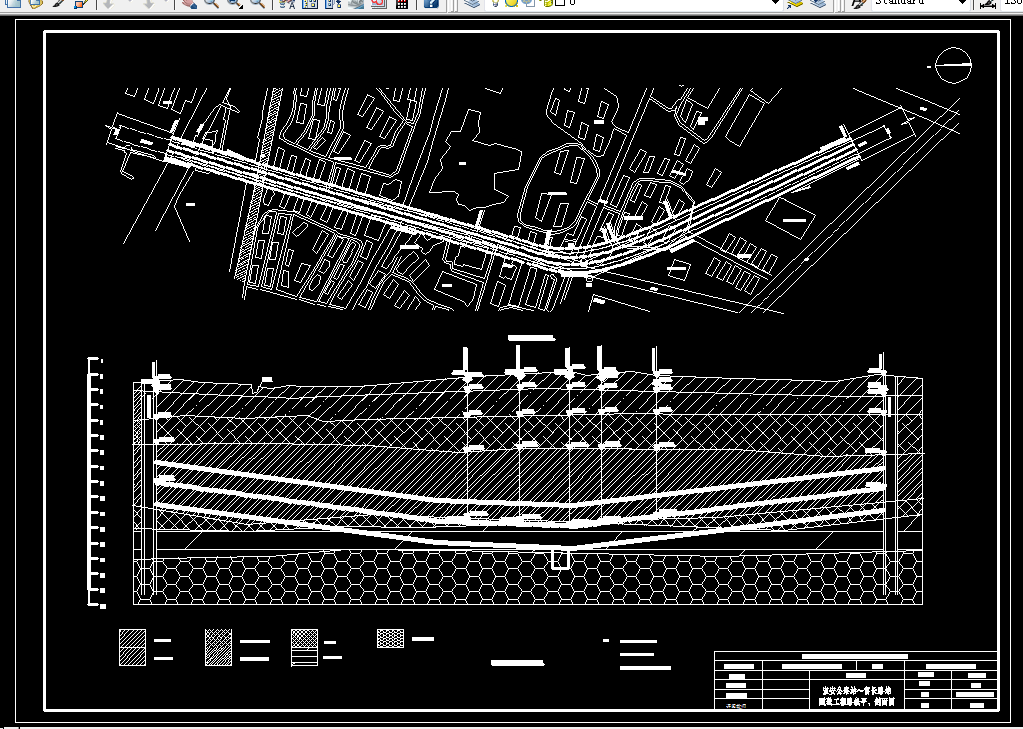1023x729 pixels.
Task: Open the Block Editor tool
Action: coord(80,3)
